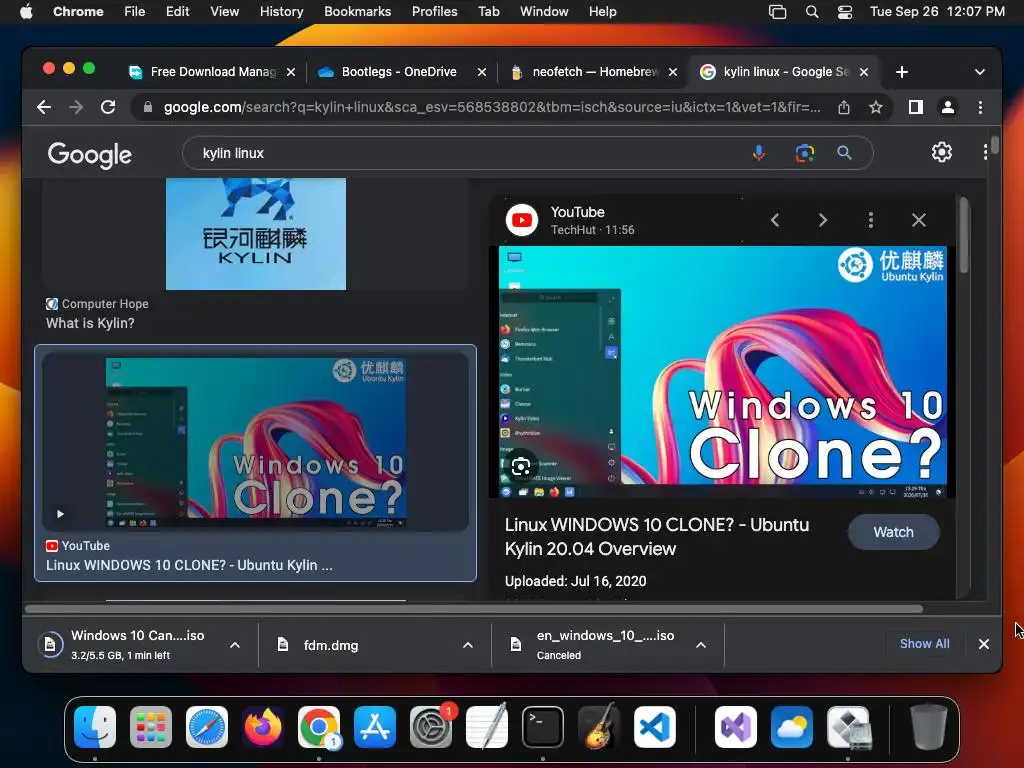Open System Settings from the Dock
This screenshot has width=1024, height=768.
431,727
